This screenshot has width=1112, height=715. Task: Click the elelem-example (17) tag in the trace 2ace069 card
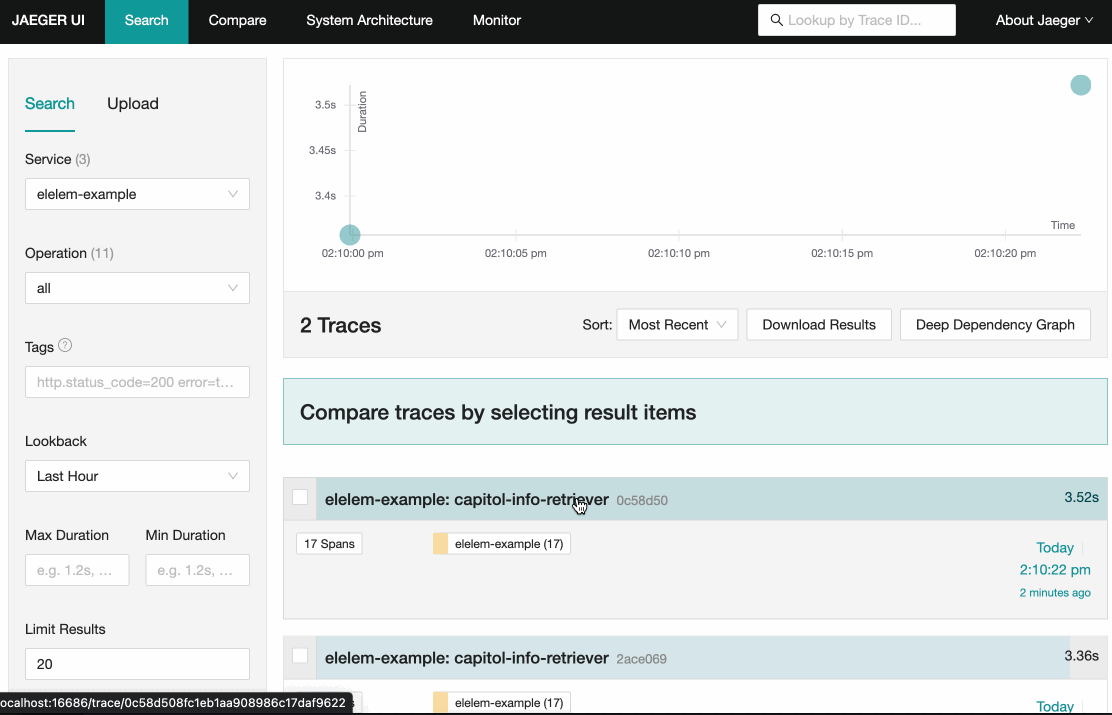(x=501, y=703)
